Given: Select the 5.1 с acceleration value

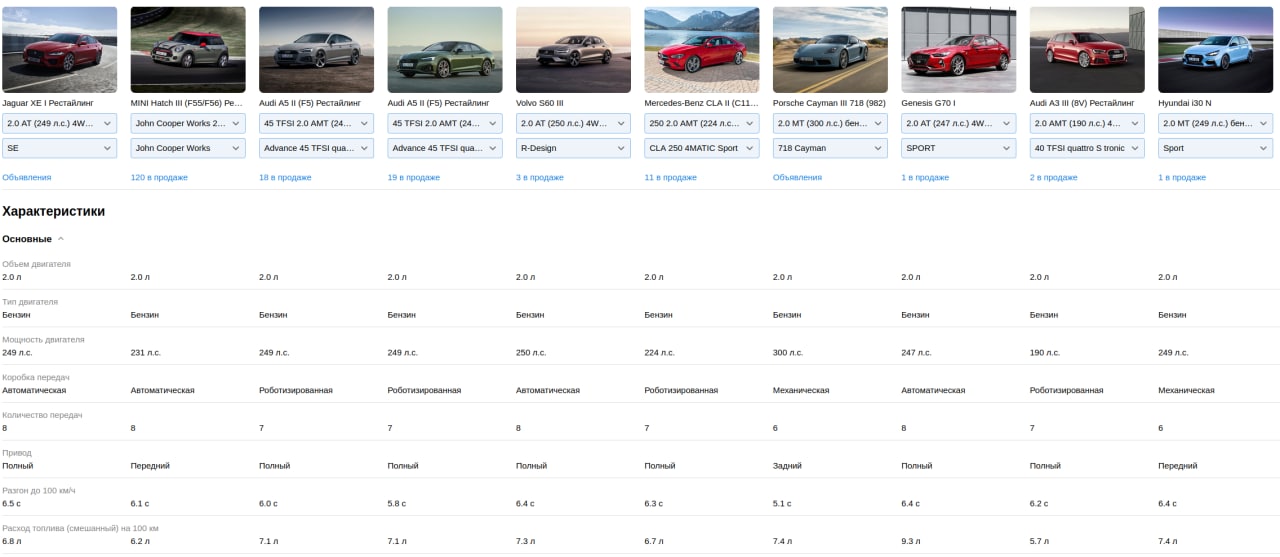Looking at the screenshot, I should (x=782, y=504).
